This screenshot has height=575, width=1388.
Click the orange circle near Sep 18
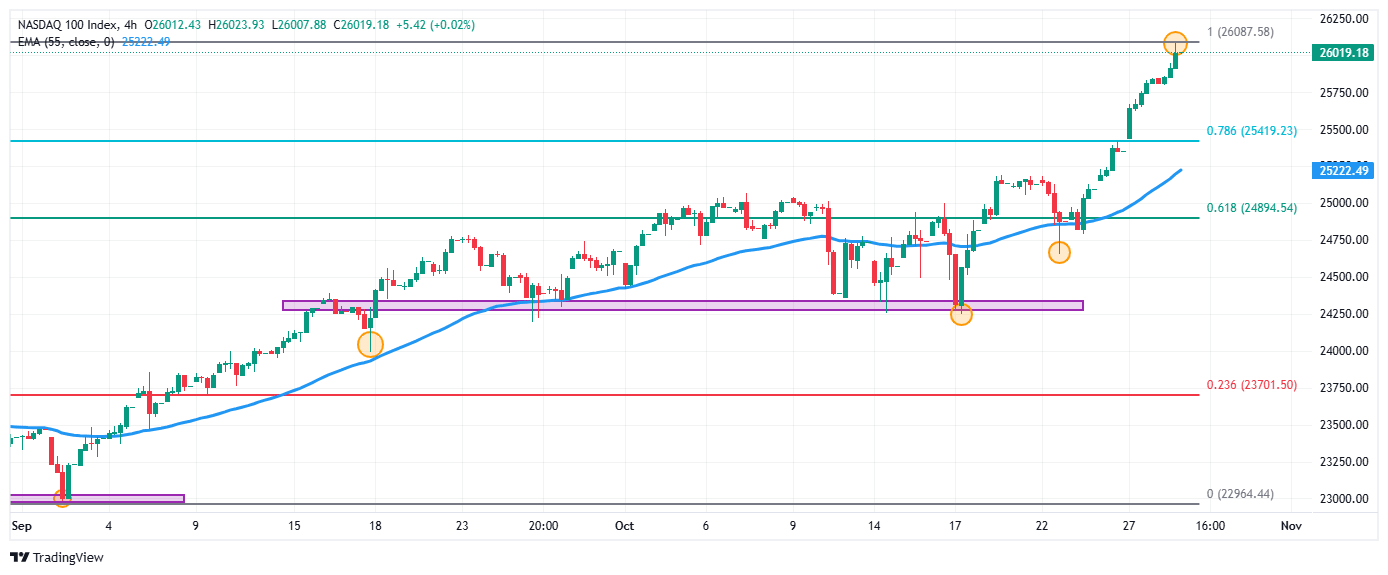370,344
